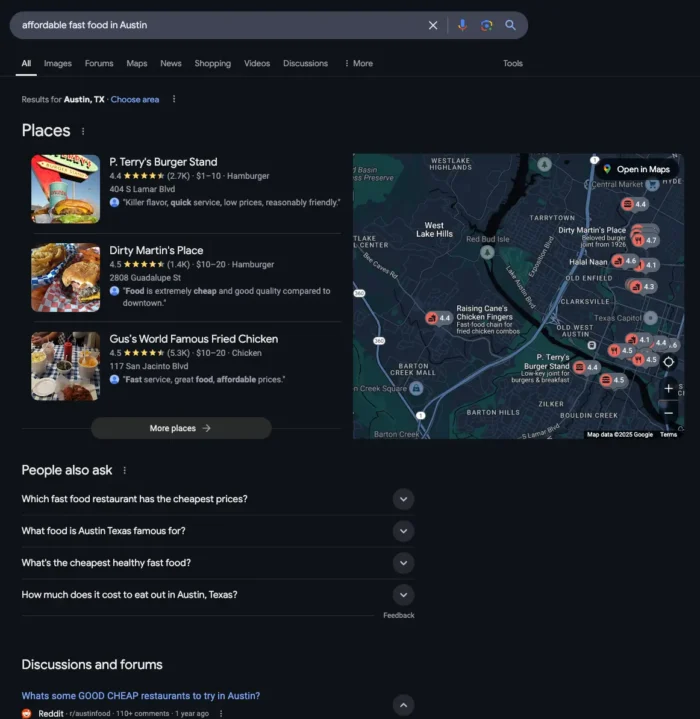Switch to the Discussions tab
Image resolution: width=700 pixels, height=719 pixels.
tap(305, 63)
